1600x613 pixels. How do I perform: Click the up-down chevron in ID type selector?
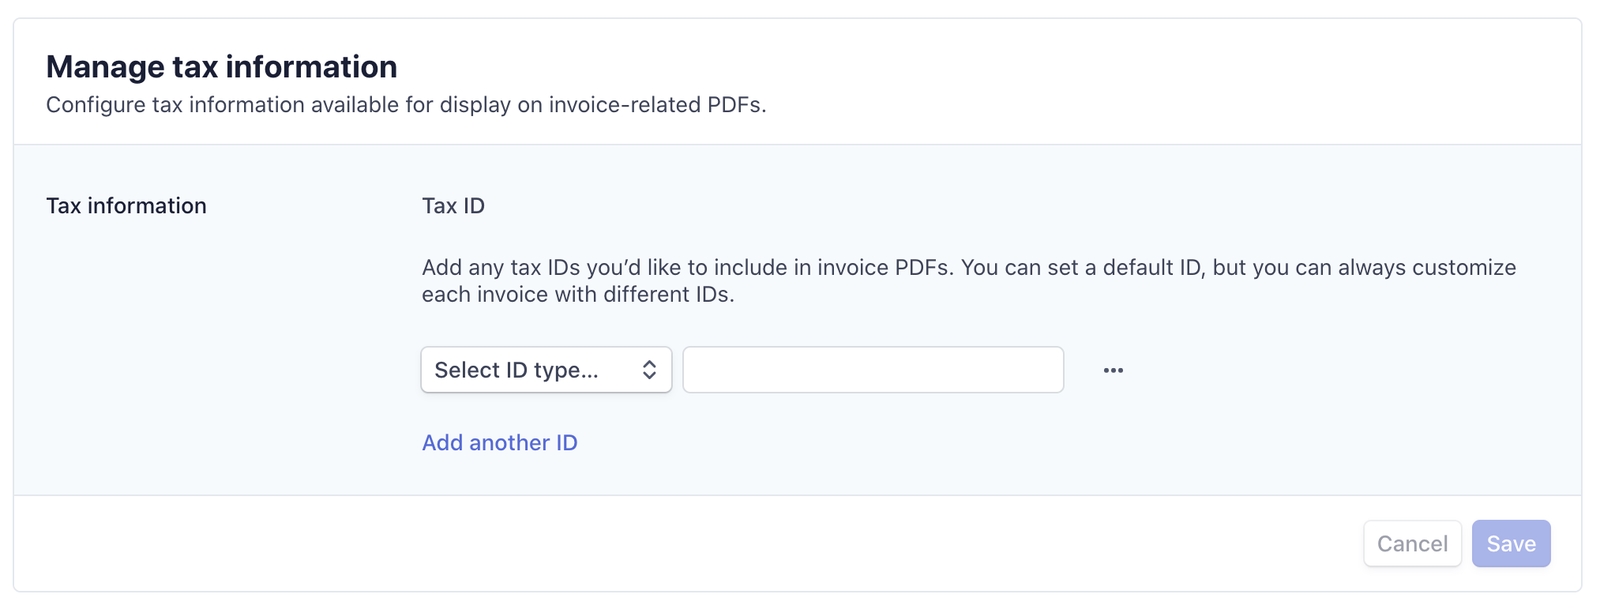[649, 370]
